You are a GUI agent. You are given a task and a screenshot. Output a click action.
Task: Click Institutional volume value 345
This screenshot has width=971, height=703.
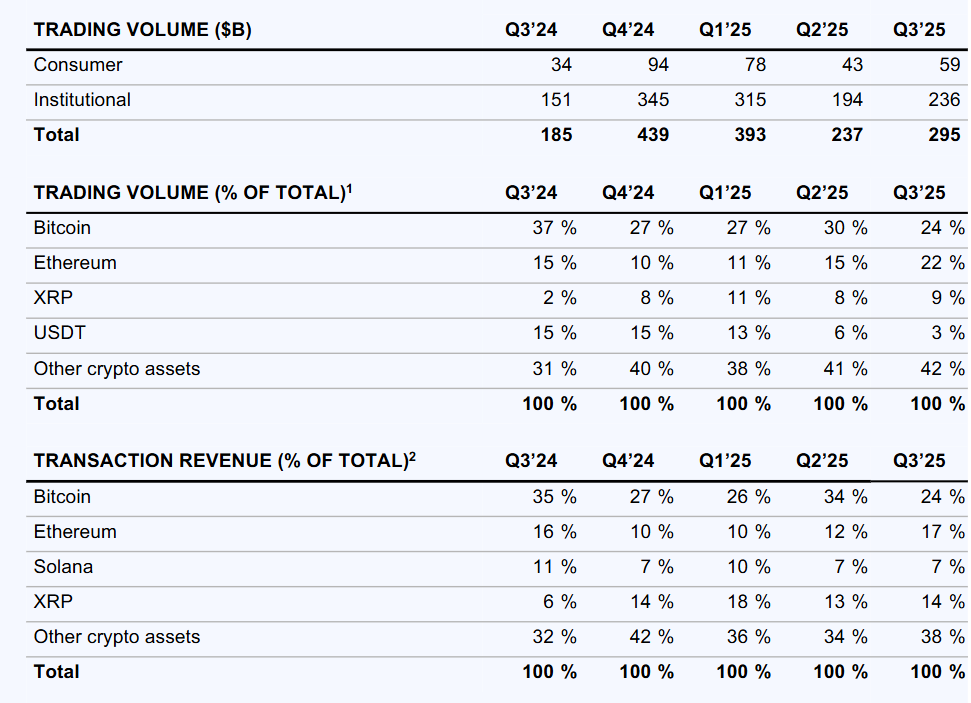[653, 100]
